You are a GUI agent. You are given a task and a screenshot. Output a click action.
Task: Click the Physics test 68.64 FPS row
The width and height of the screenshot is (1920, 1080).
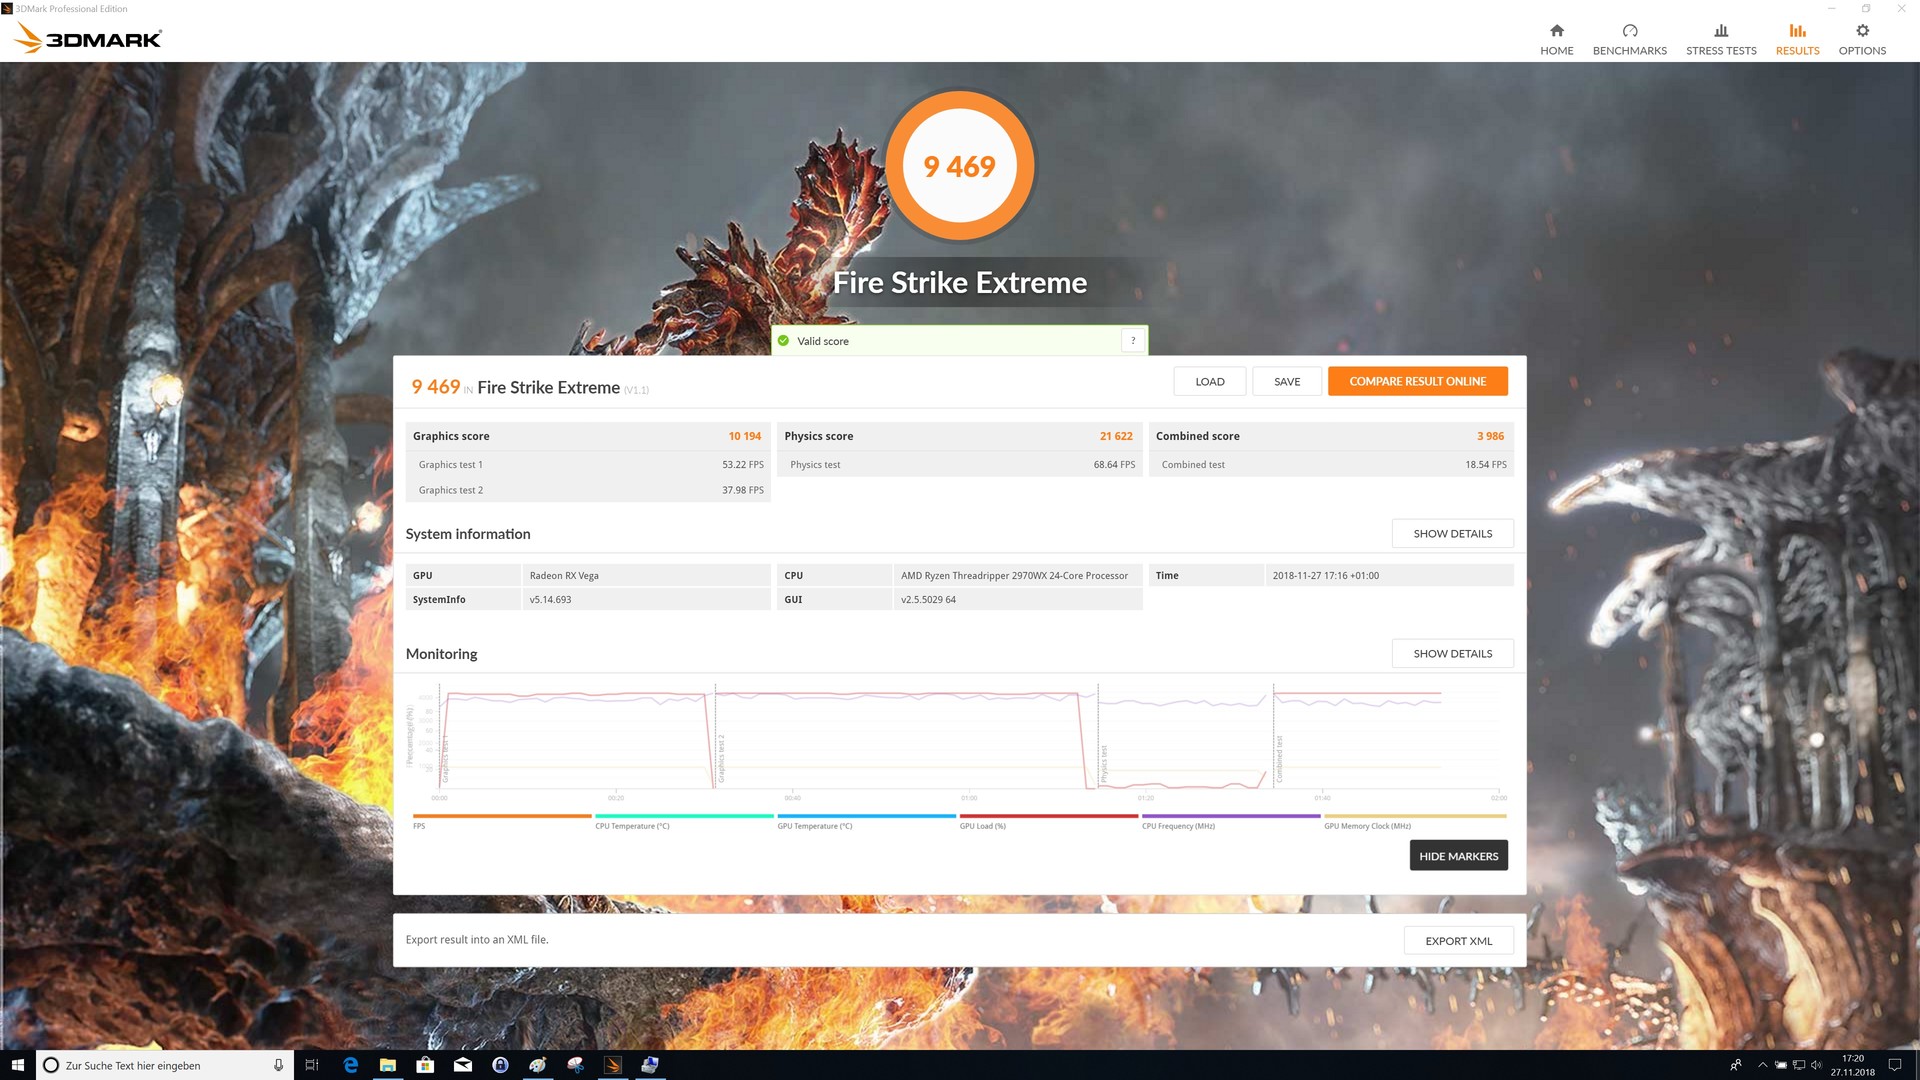[x=959, y=465]
